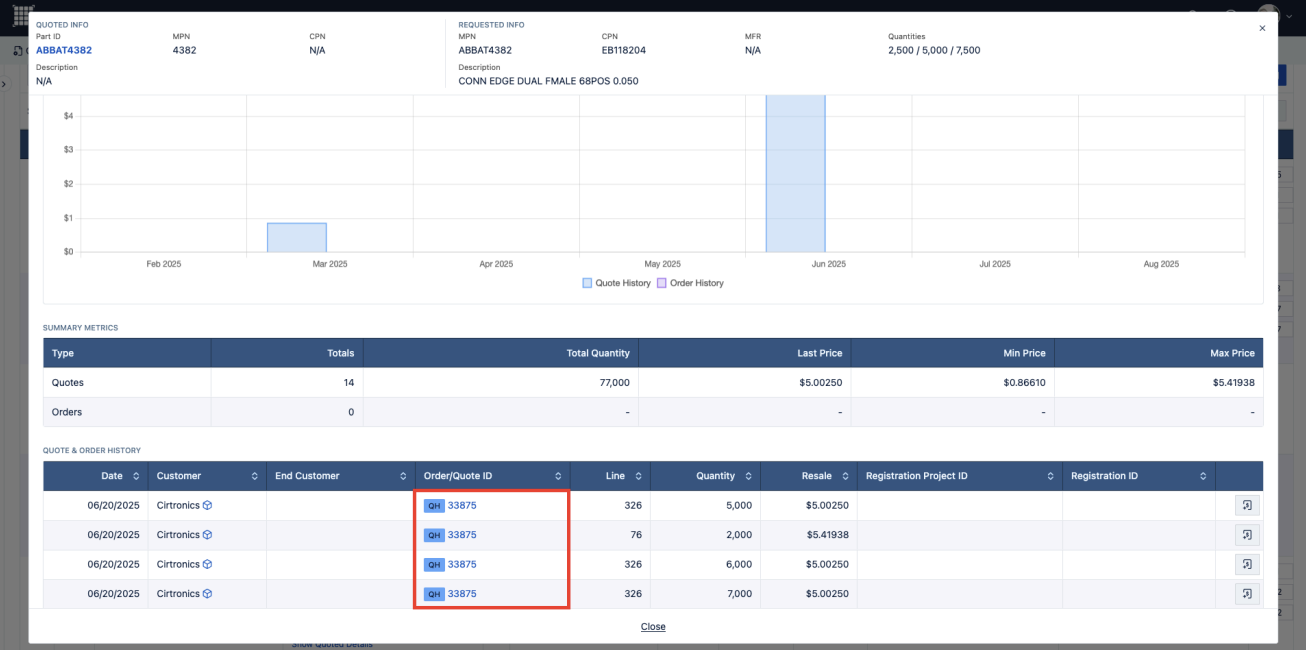Sort by Registration Project ID column
The height and width of the screenshot is (650, 1306).
coord(1050,476)
